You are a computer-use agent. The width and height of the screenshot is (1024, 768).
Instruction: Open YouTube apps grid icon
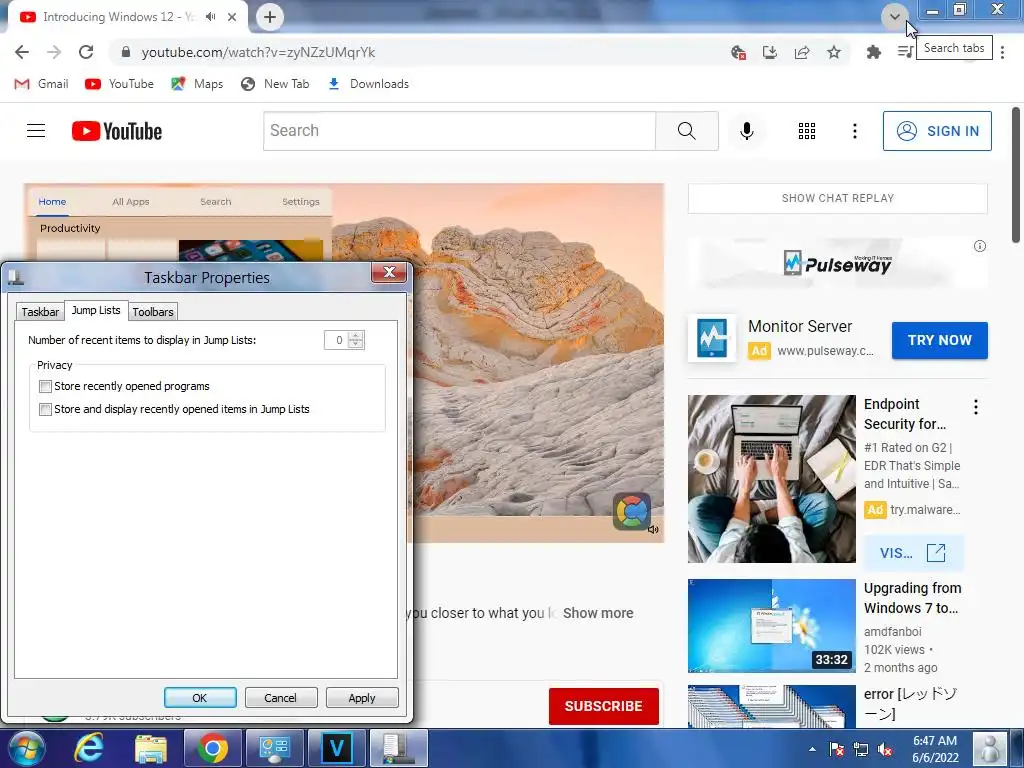click(807, 131)
